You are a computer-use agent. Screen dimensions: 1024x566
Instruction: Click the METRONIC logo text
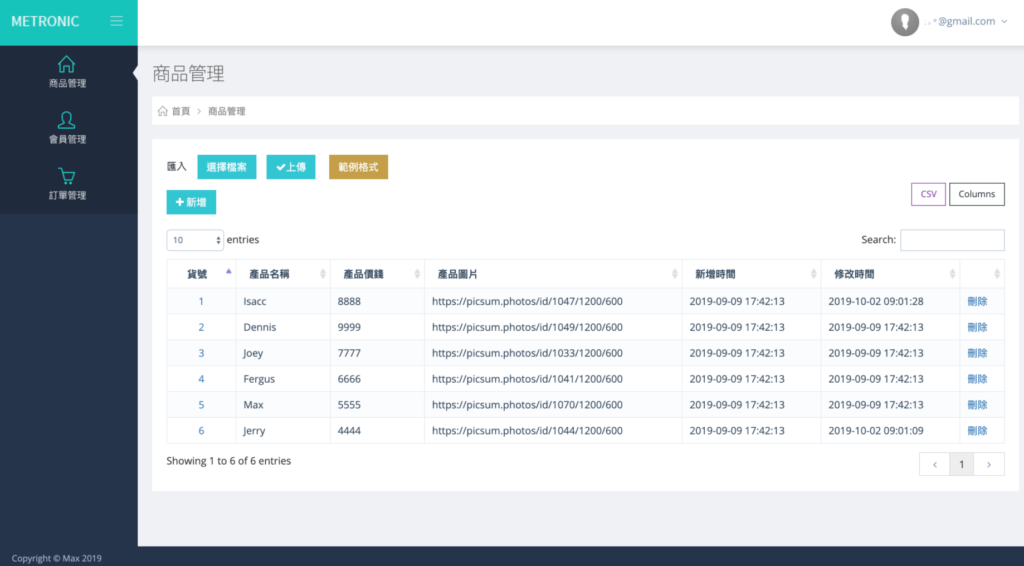(45, 22)
